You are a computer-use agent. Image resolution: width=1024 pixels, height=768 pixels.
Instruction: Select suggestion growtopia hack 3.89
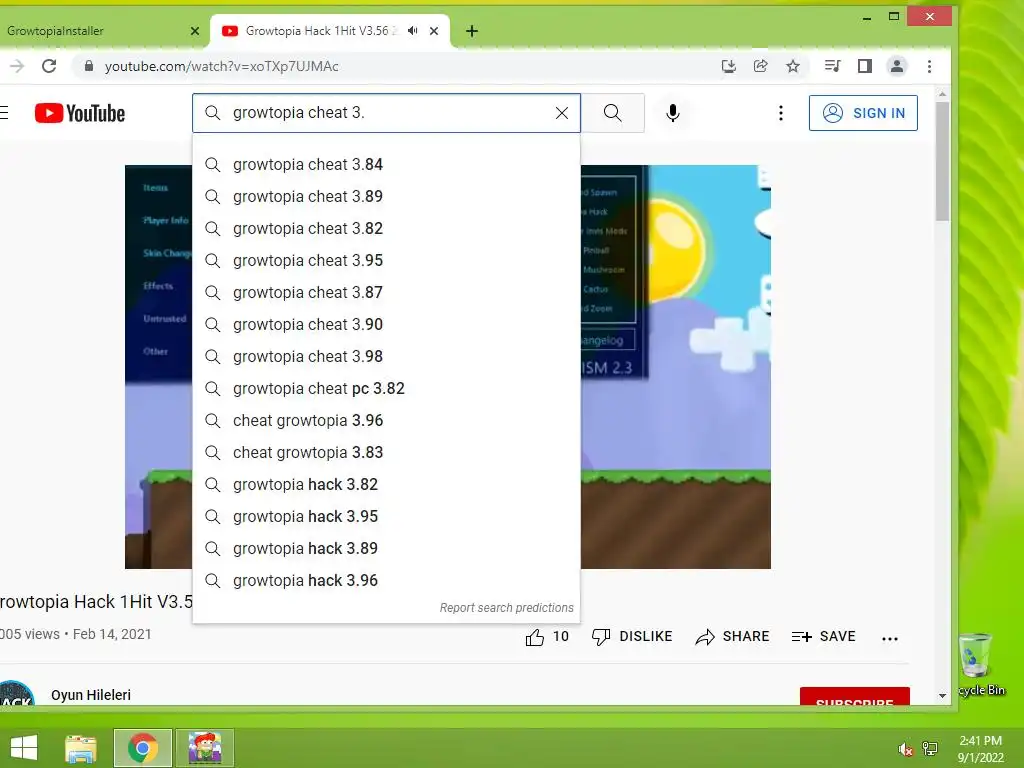[386, 549]
